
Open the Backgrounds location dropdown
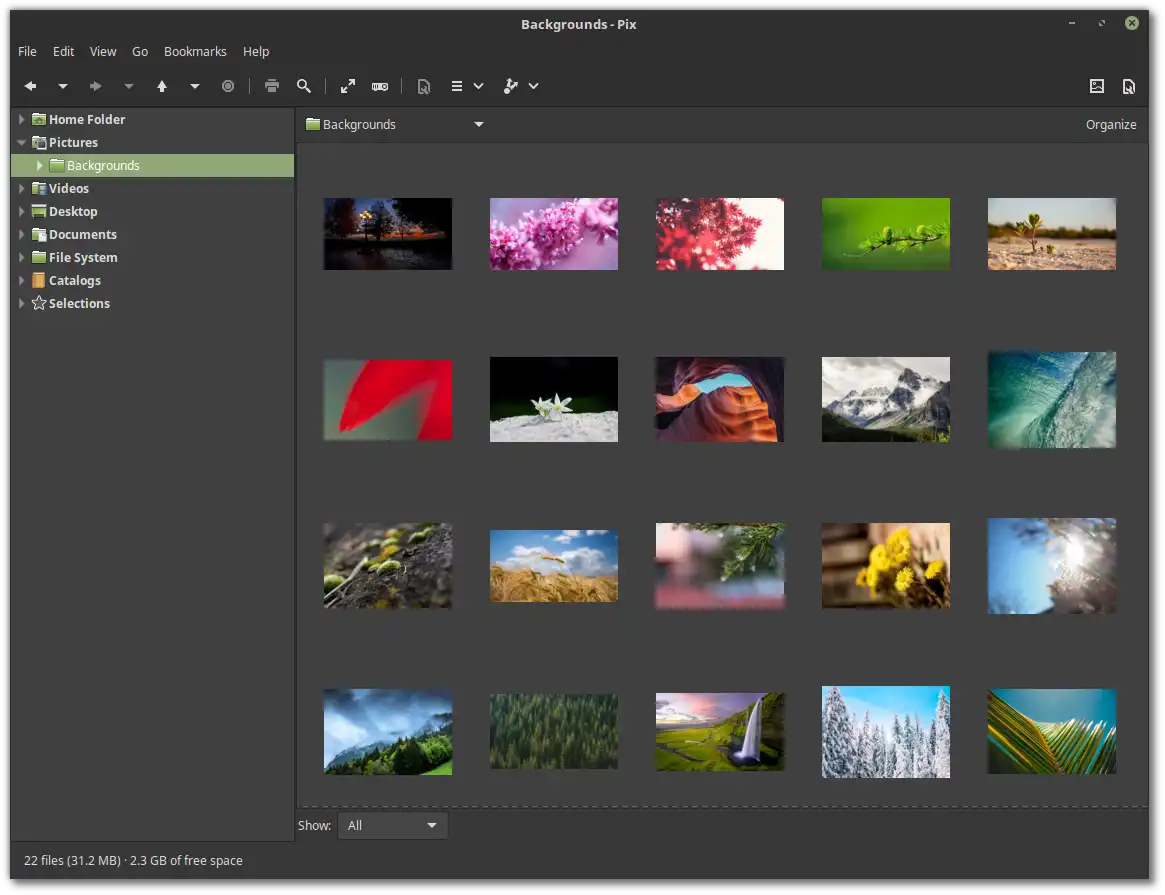click(479, 125)
